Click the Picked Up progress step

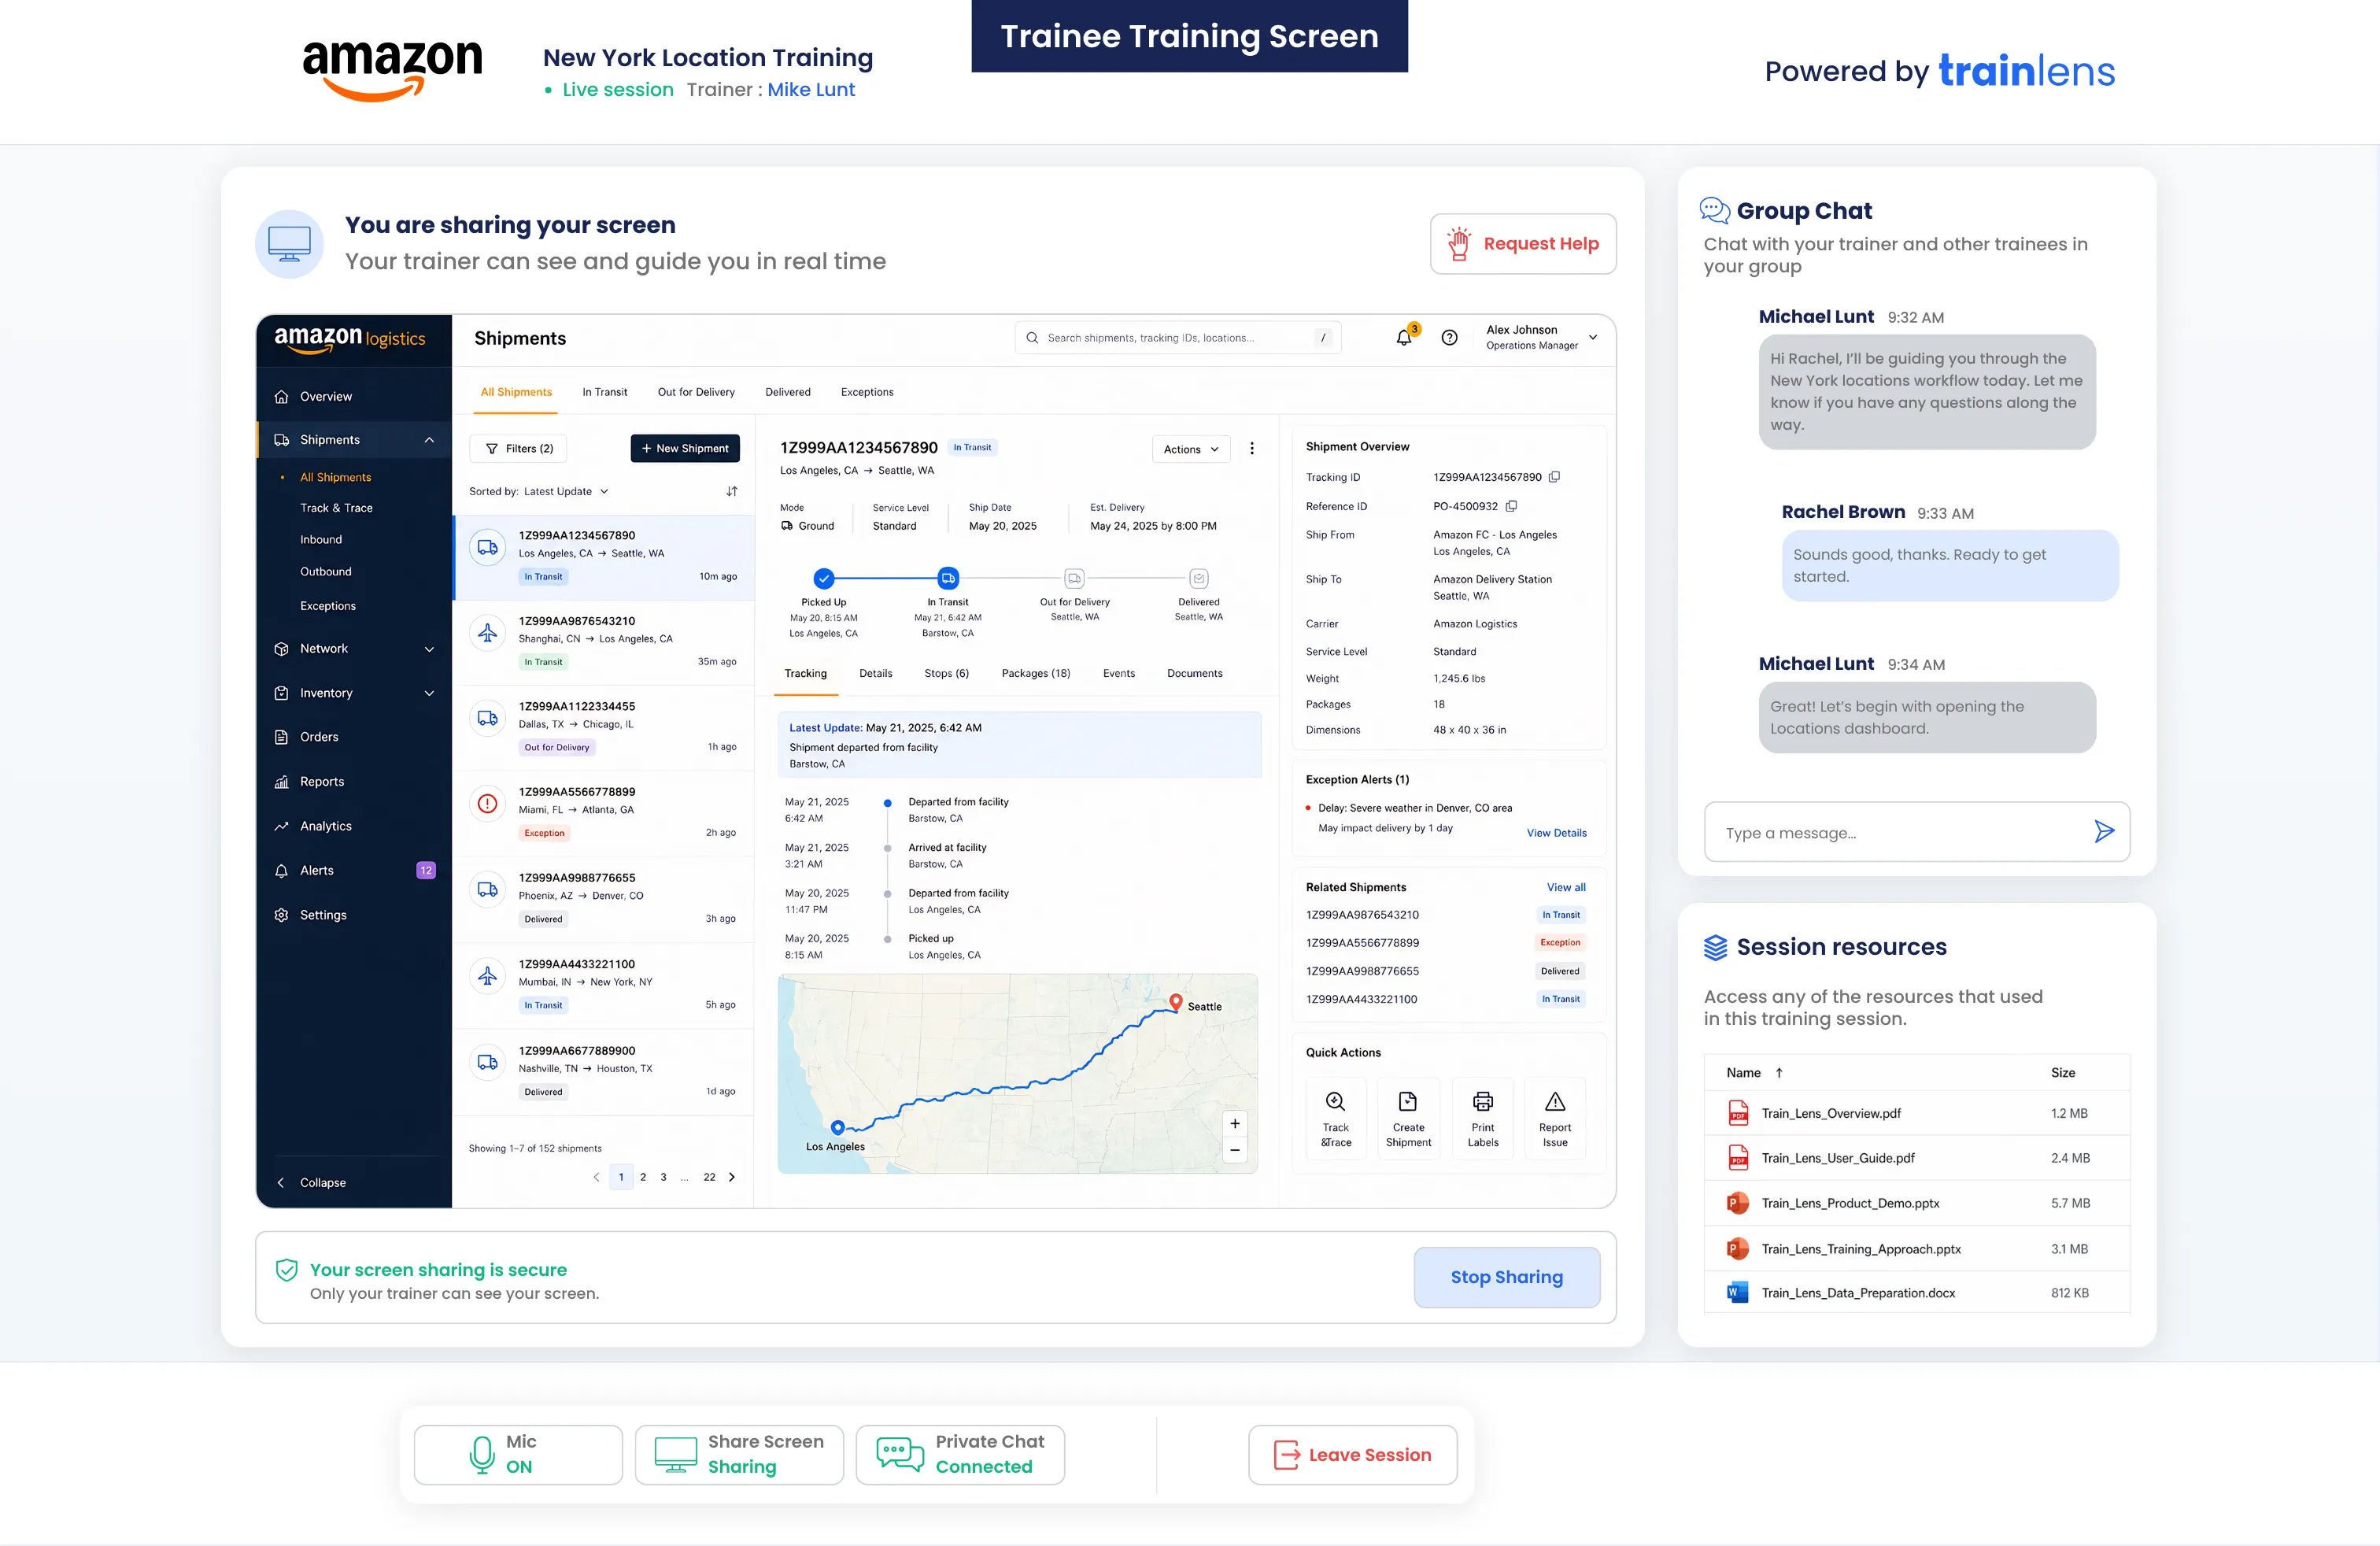823,578
